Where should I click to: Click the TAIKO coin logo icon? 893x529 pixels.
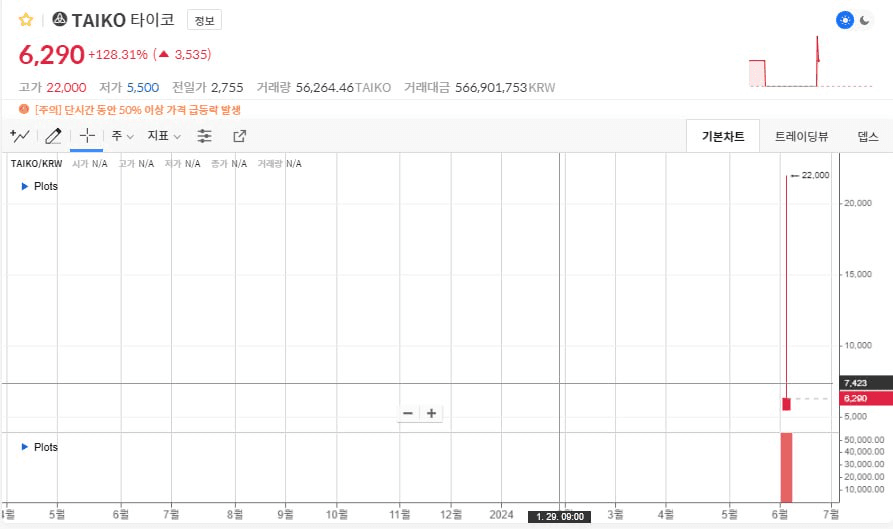(60, 19)
